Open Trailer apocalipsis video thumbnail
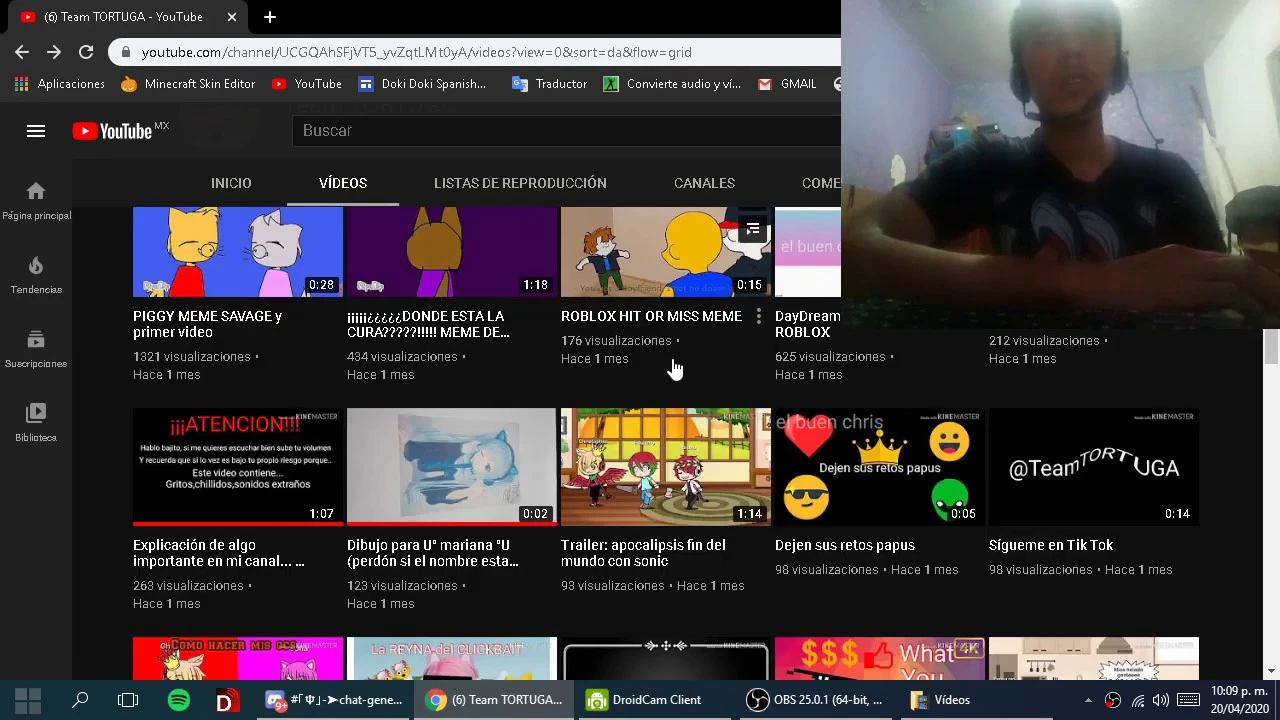This screenshot has height=720, width=1280. click(x=666, y=466)
